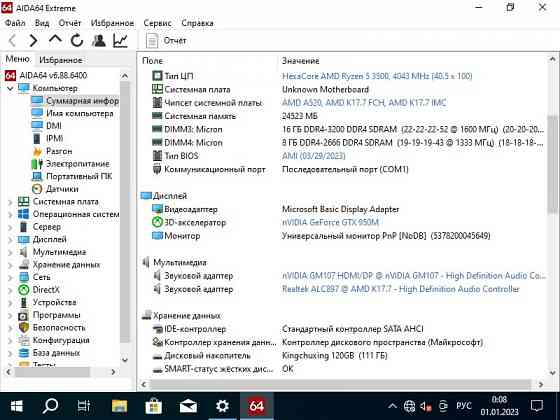Select Суммарная информация in the tree
Screen dimensions: 560x420
click(x=82, y=101)
